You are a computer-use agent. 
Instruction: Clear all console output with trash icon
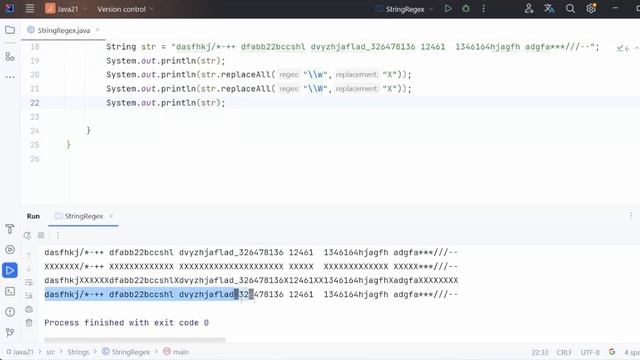[x=29, y=322]
